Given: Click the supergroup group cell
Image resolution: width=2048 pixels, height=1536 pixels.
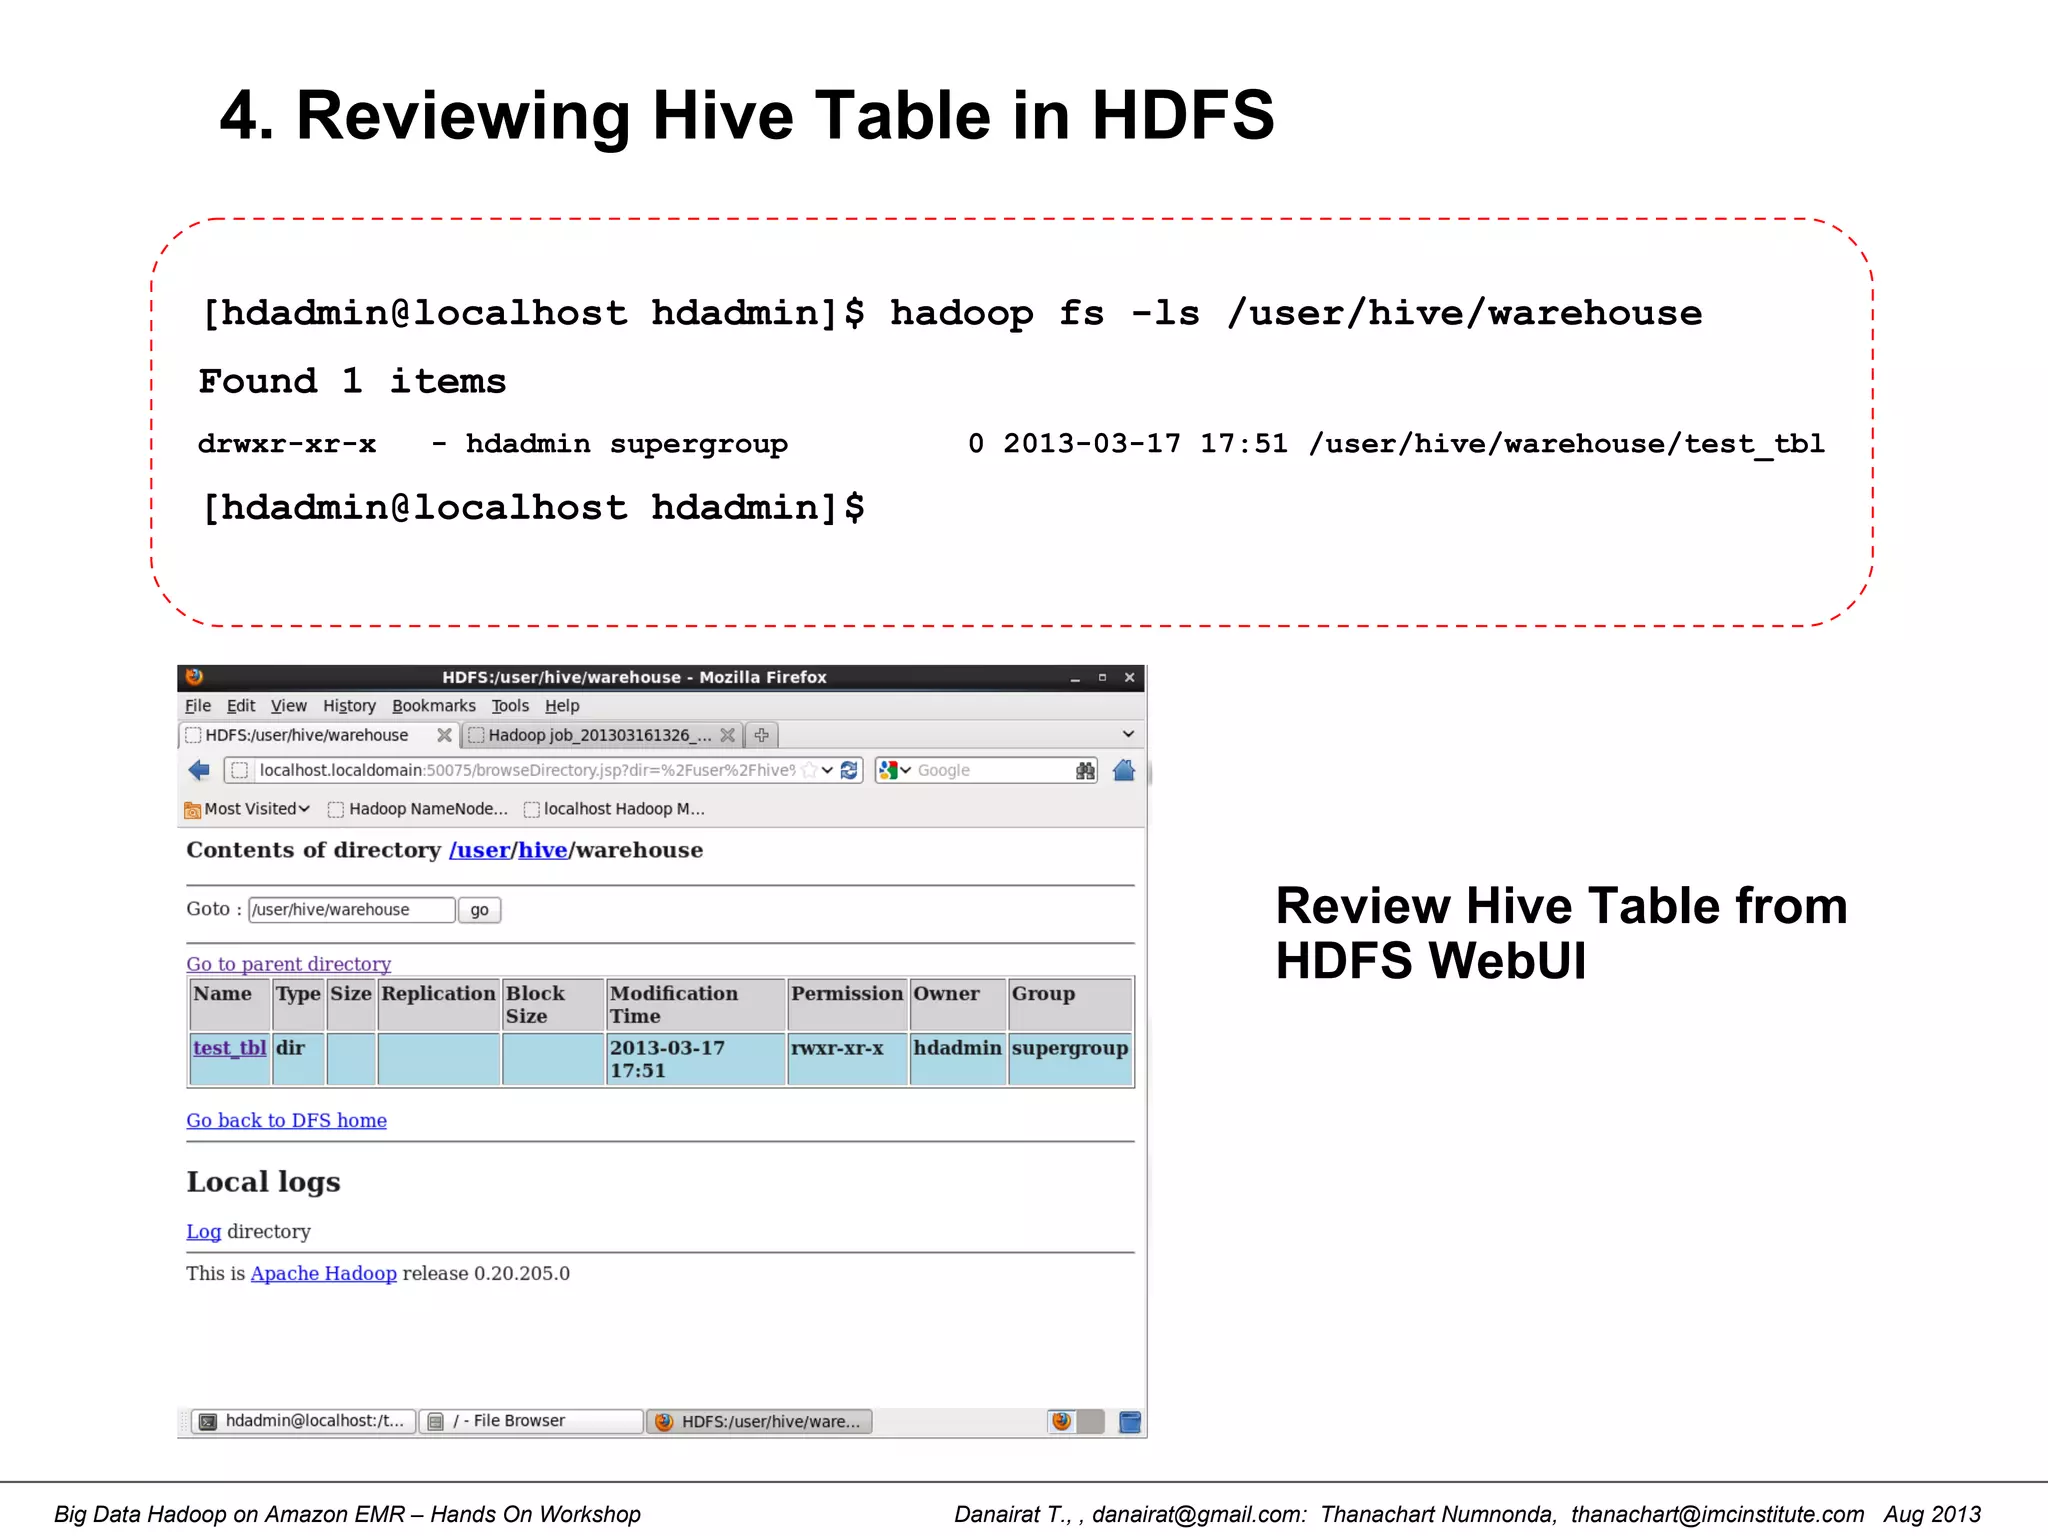Looking at the screenshot, I should coord(1070,1059).
